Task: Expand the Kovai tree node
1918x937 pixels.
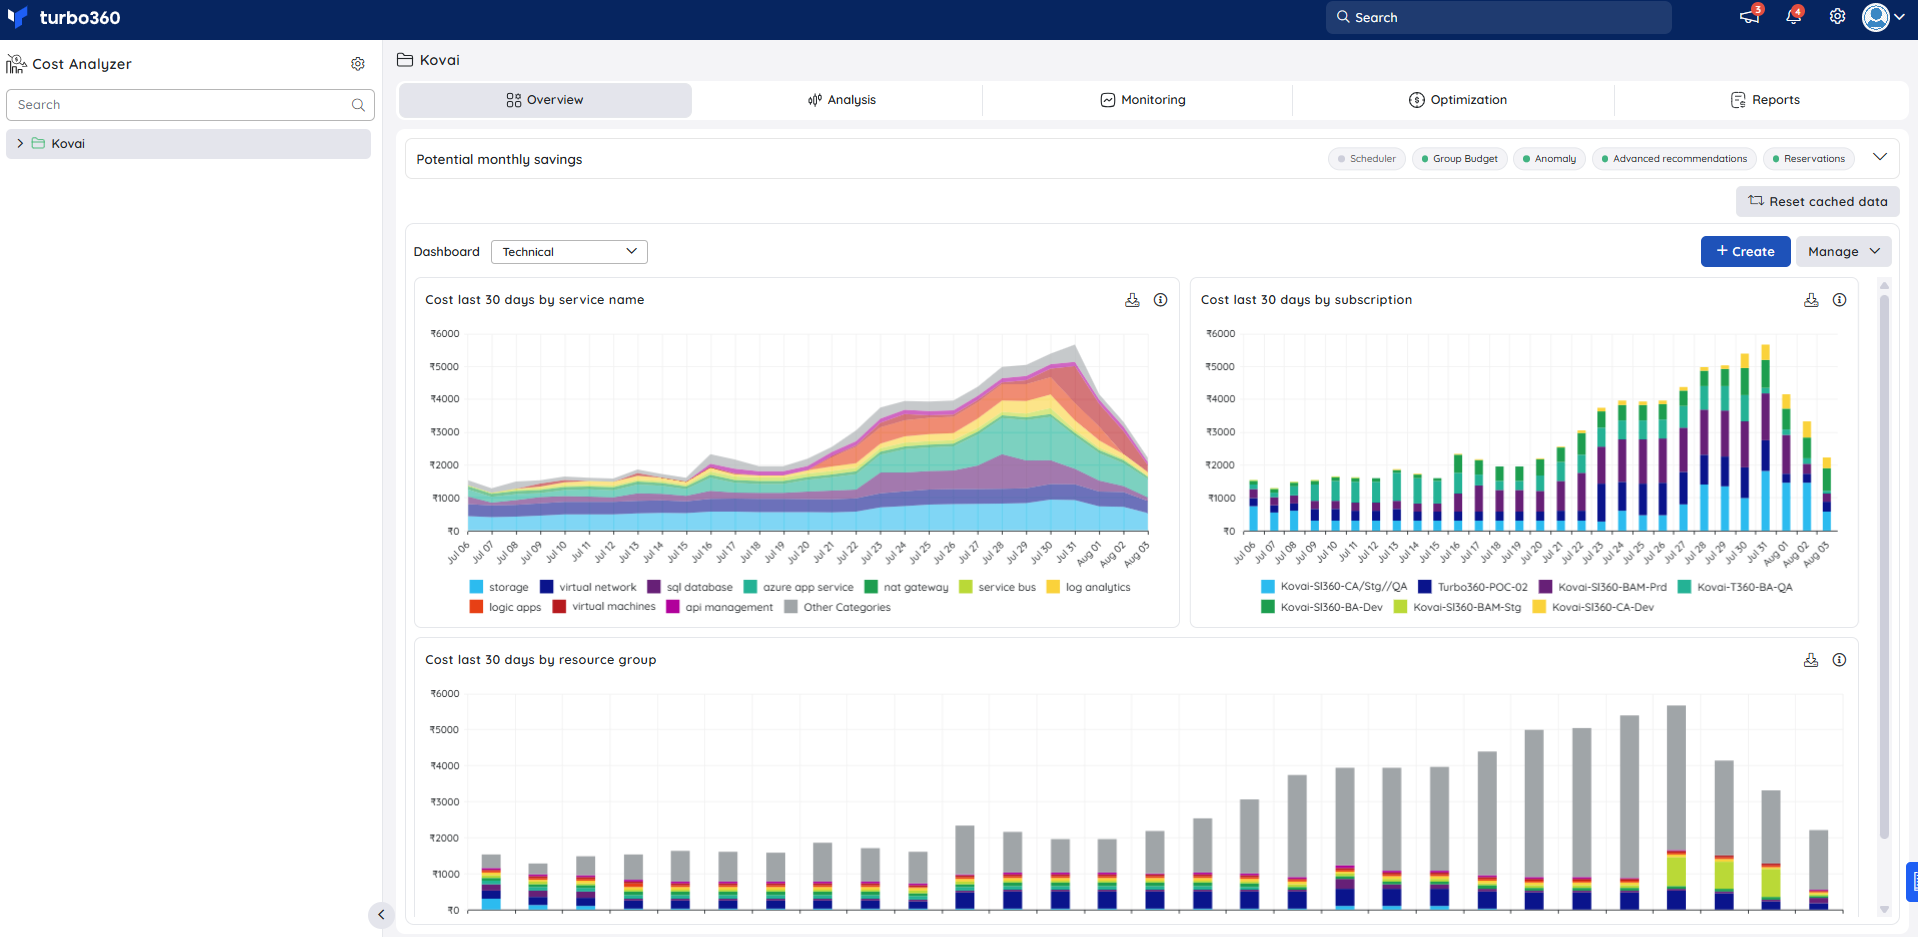Action: click(20, 144)
